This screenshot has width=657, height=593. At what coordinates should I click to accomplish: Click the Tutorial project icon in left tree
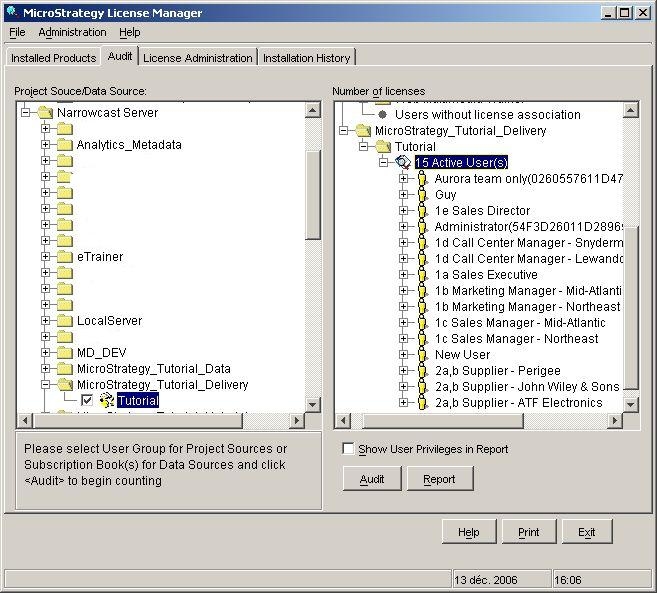(106, 401)
